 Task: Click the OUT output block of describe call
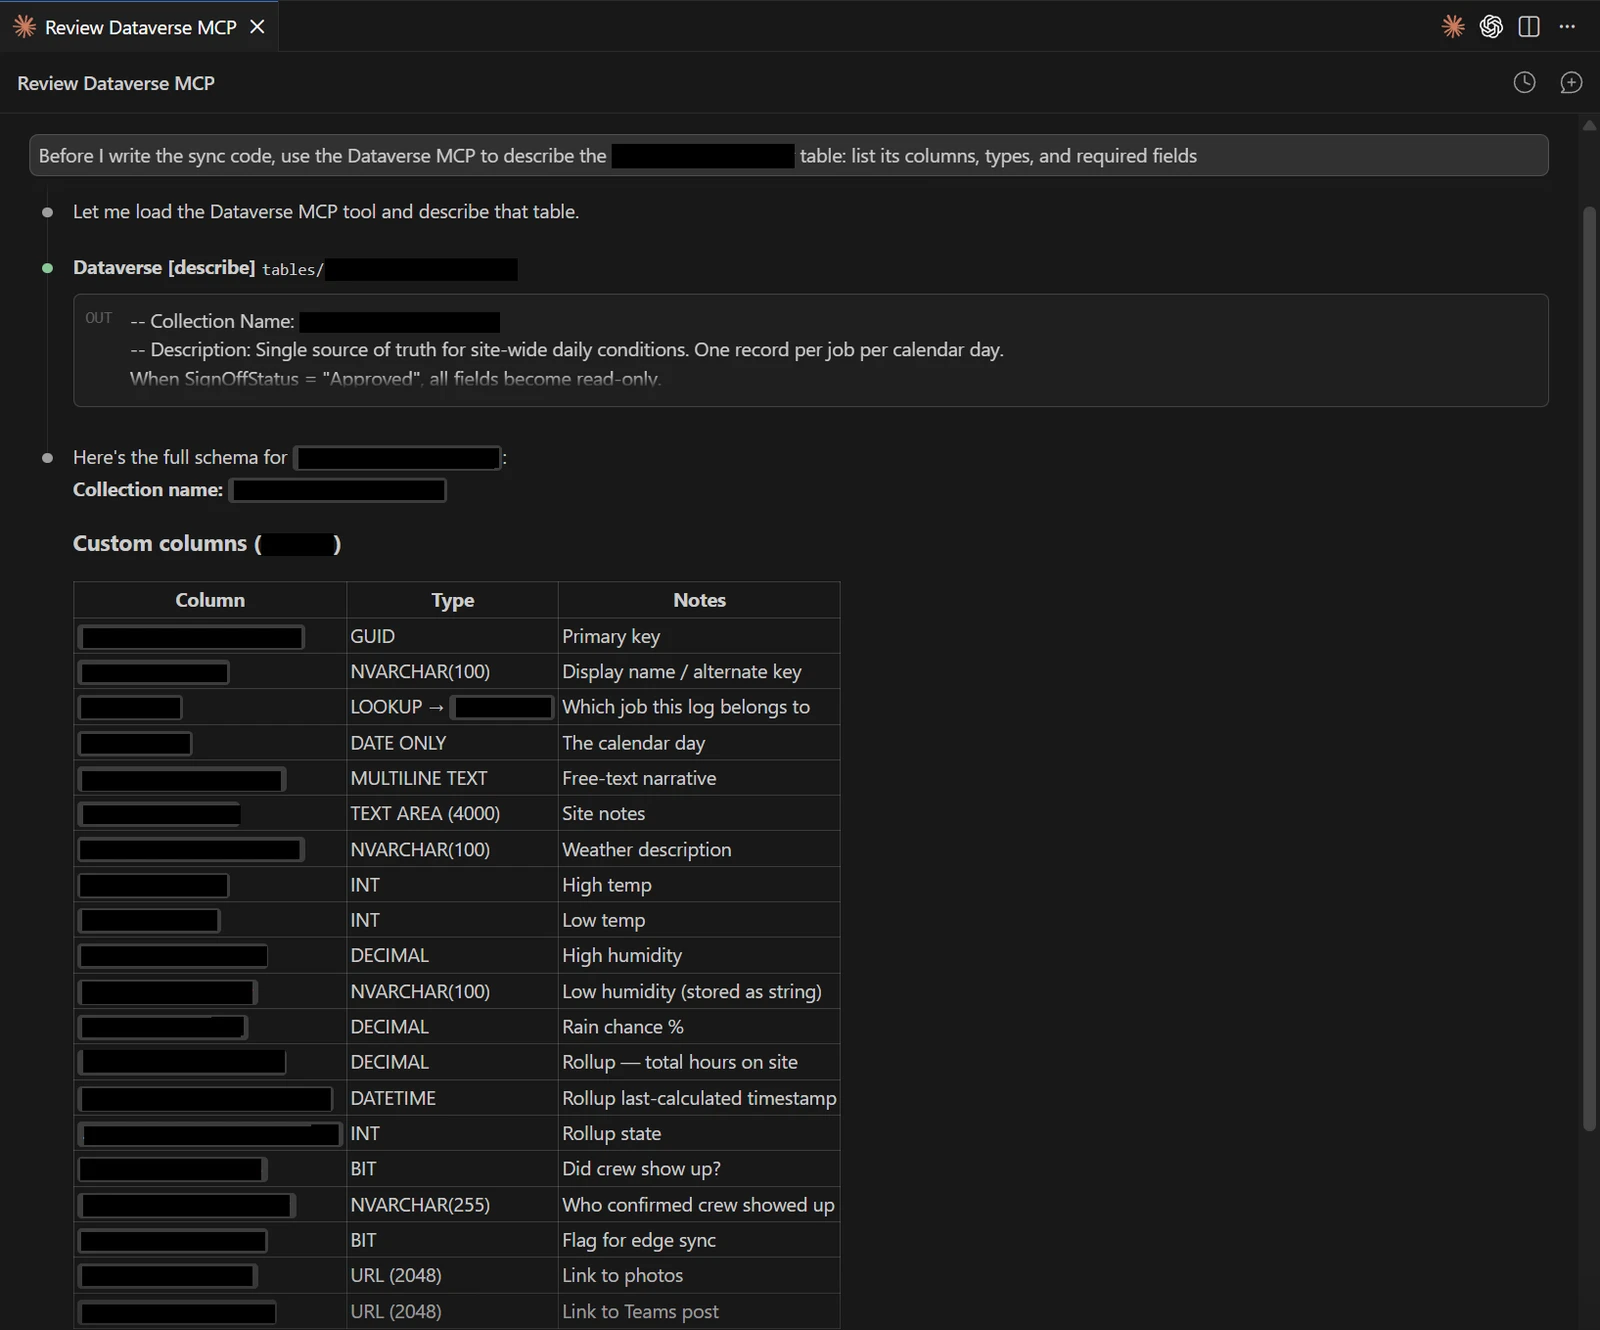click(810, 350)
